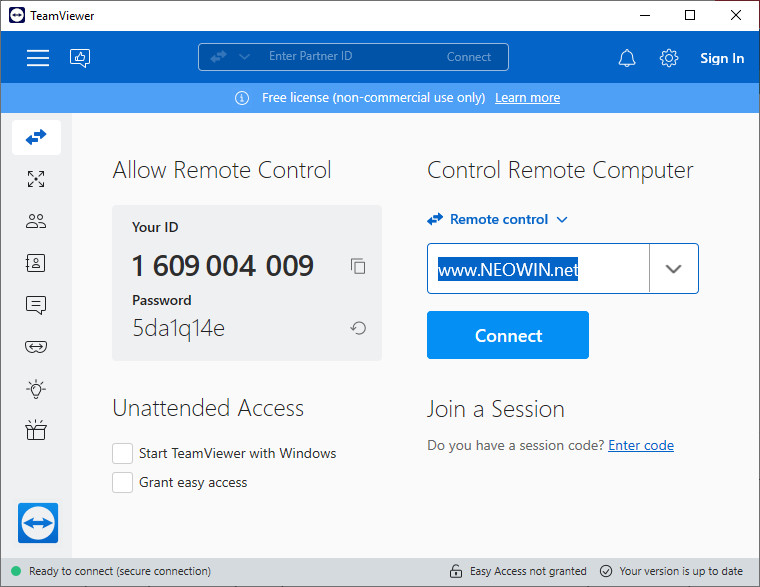This screenshot has height=587, width=760.
Task: Click the blue Connect button
Action: click(507, 335)
